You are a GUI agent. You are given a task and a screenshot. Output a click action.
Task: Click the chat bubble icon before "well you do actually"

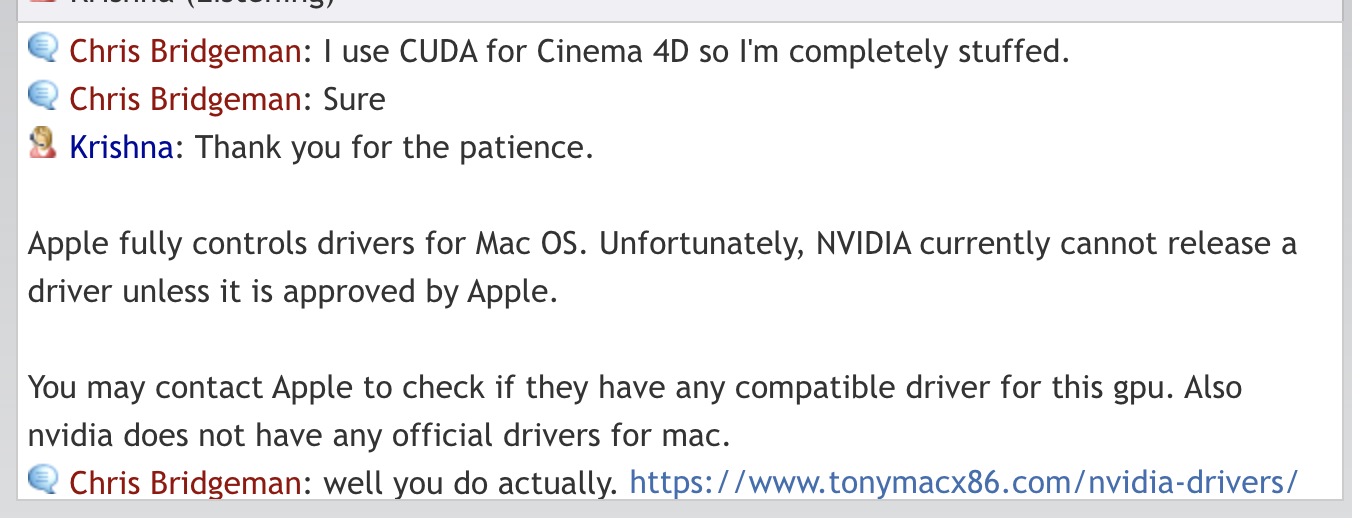click(43, 482)
